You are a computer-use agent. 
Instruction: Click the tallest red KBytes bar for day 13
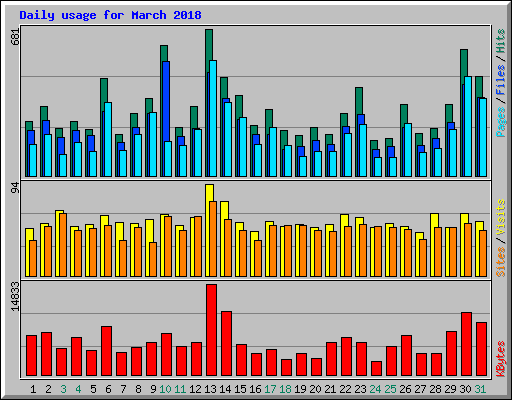[211, 330]
